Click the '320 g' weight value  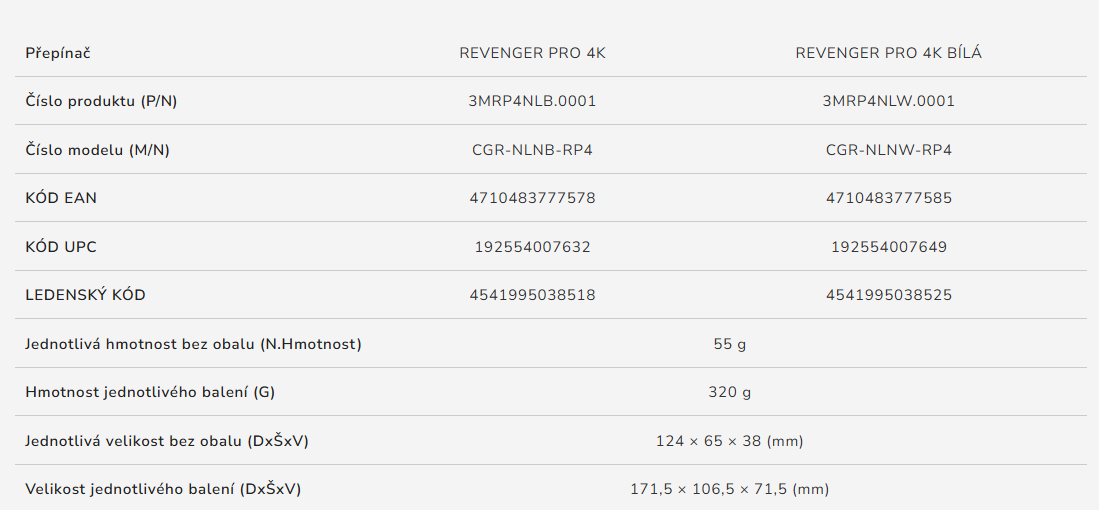(x=730, y=392)
